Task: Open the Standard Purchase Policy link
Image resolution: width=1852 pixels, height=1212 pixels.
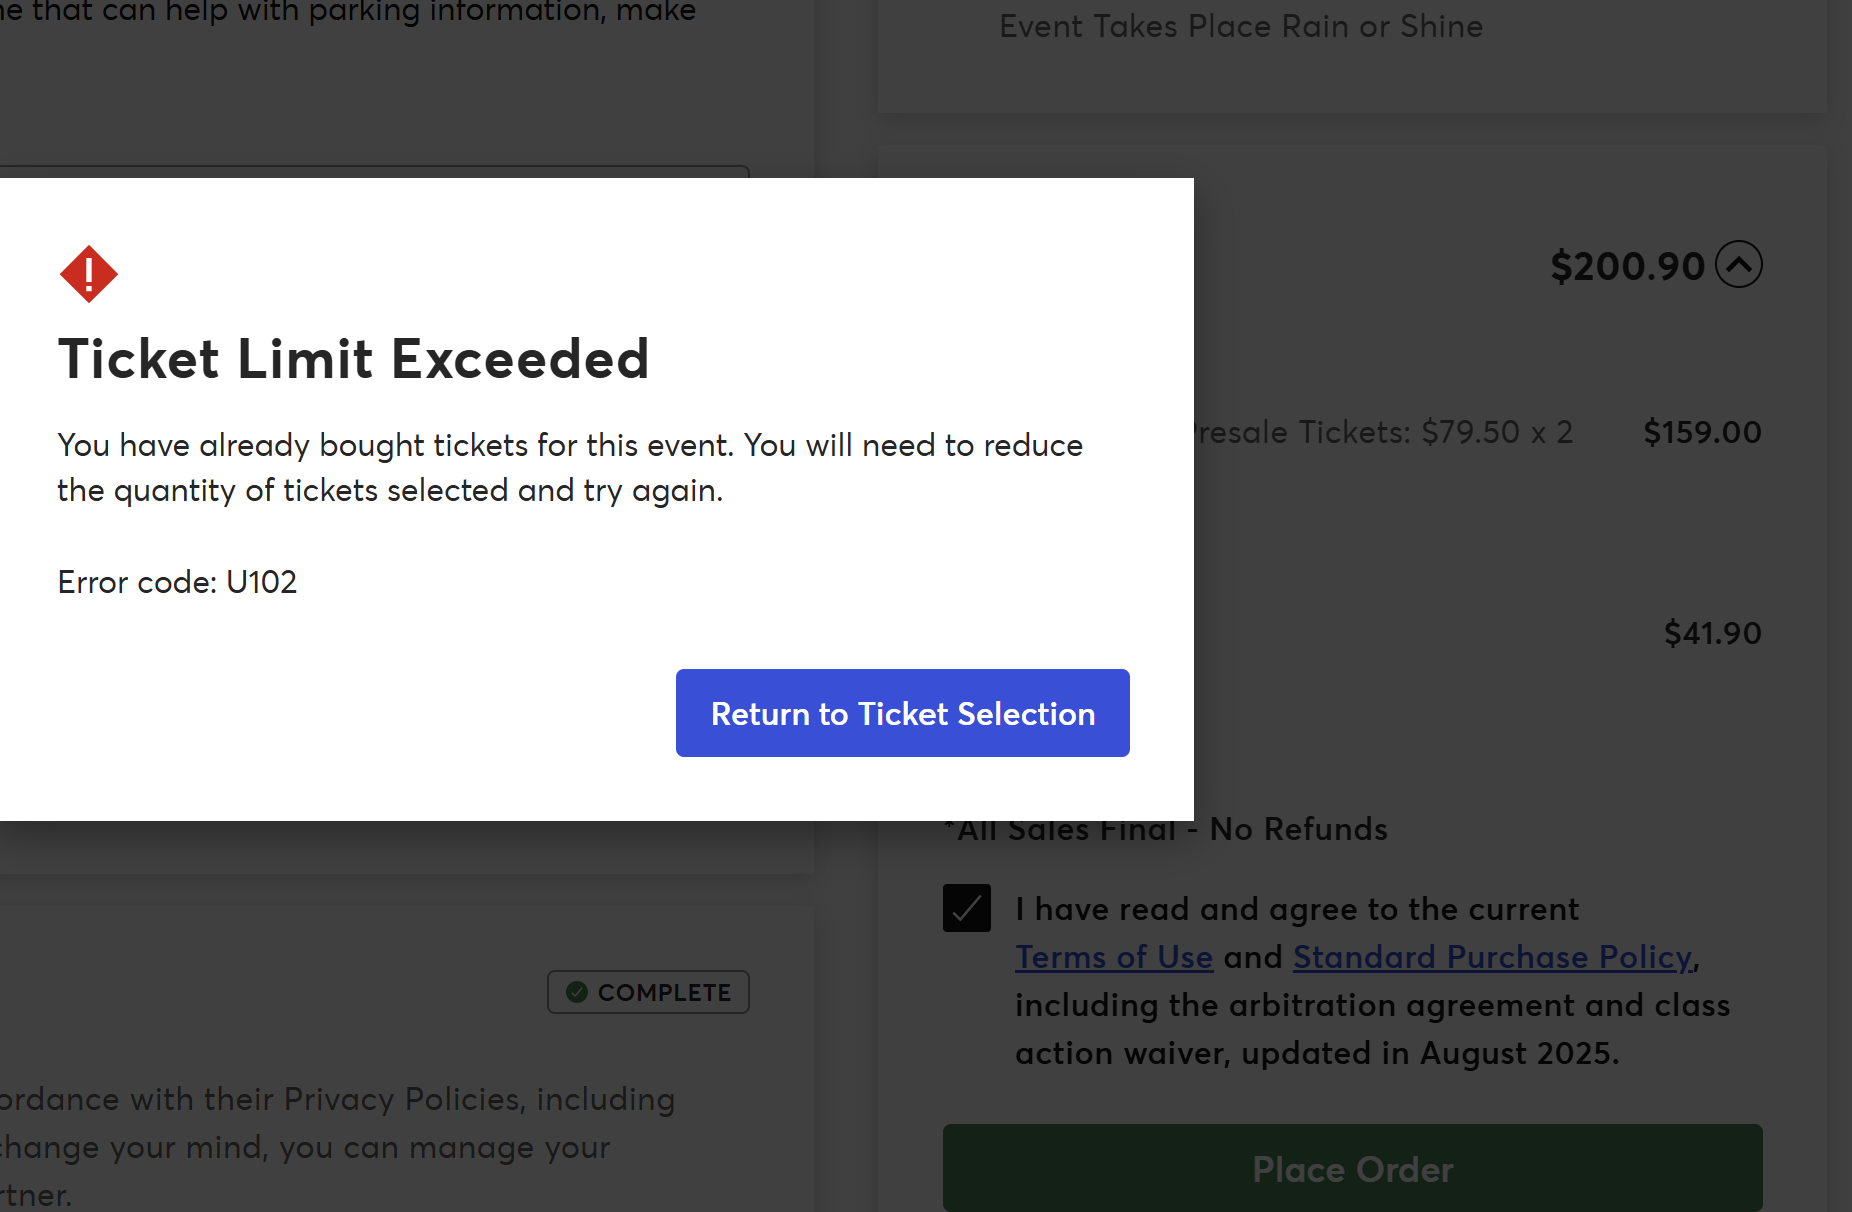Action: click(1492, 957)
